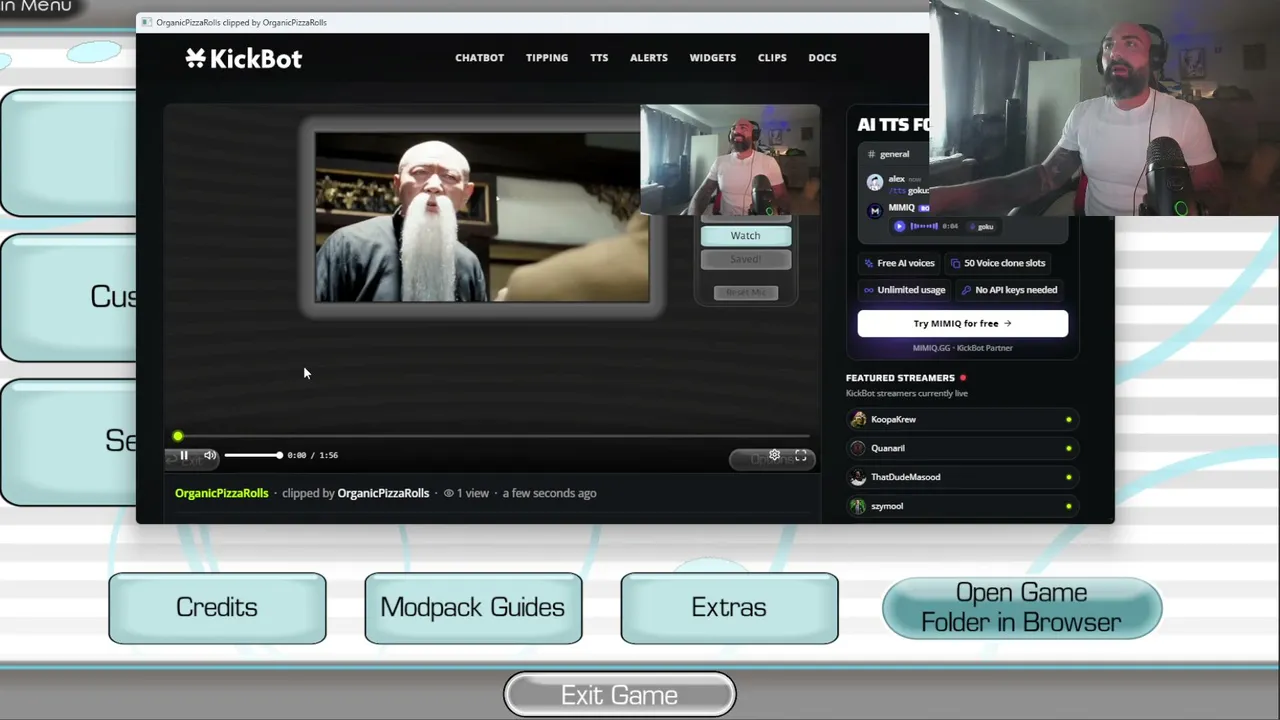Click Quanaril's avatar icon
Screen dimensions: 1280x720
pyautogui.click(x=858, y=448)
